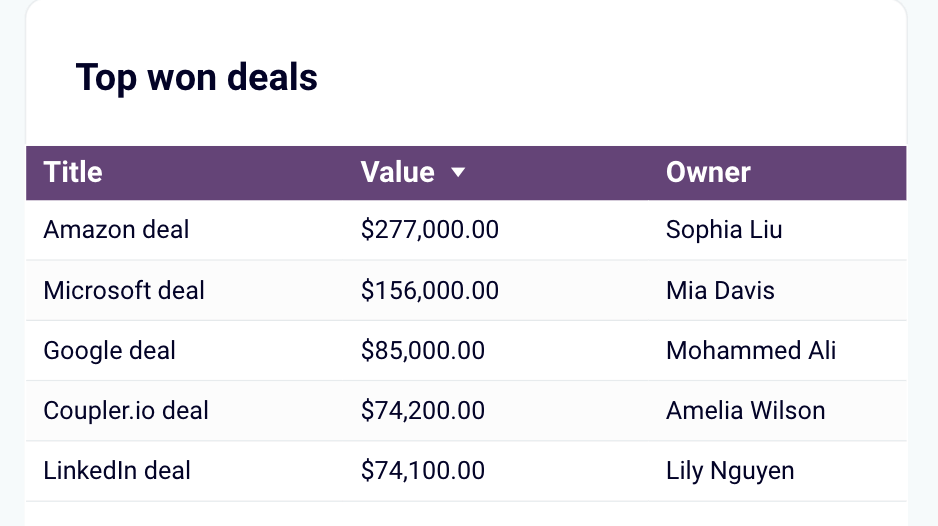The width and height of the screenshot is (938, 526).
Task: Sort table by Owner column header
Action: [x=708, y=172]
